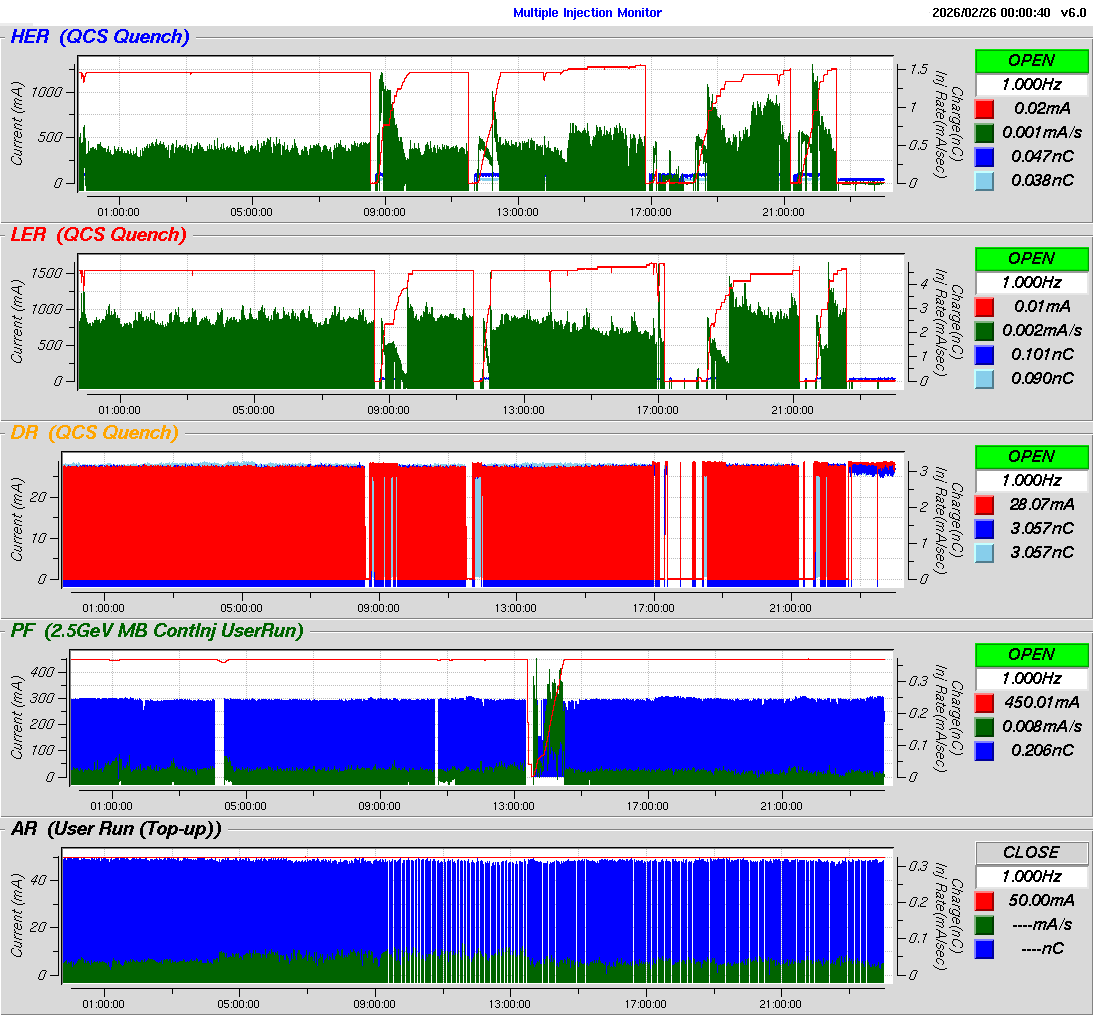Click the 1.000Hz field in the AR panel
The width and height of the screenshot is (1093, 1015).
tap(1031, 876)
